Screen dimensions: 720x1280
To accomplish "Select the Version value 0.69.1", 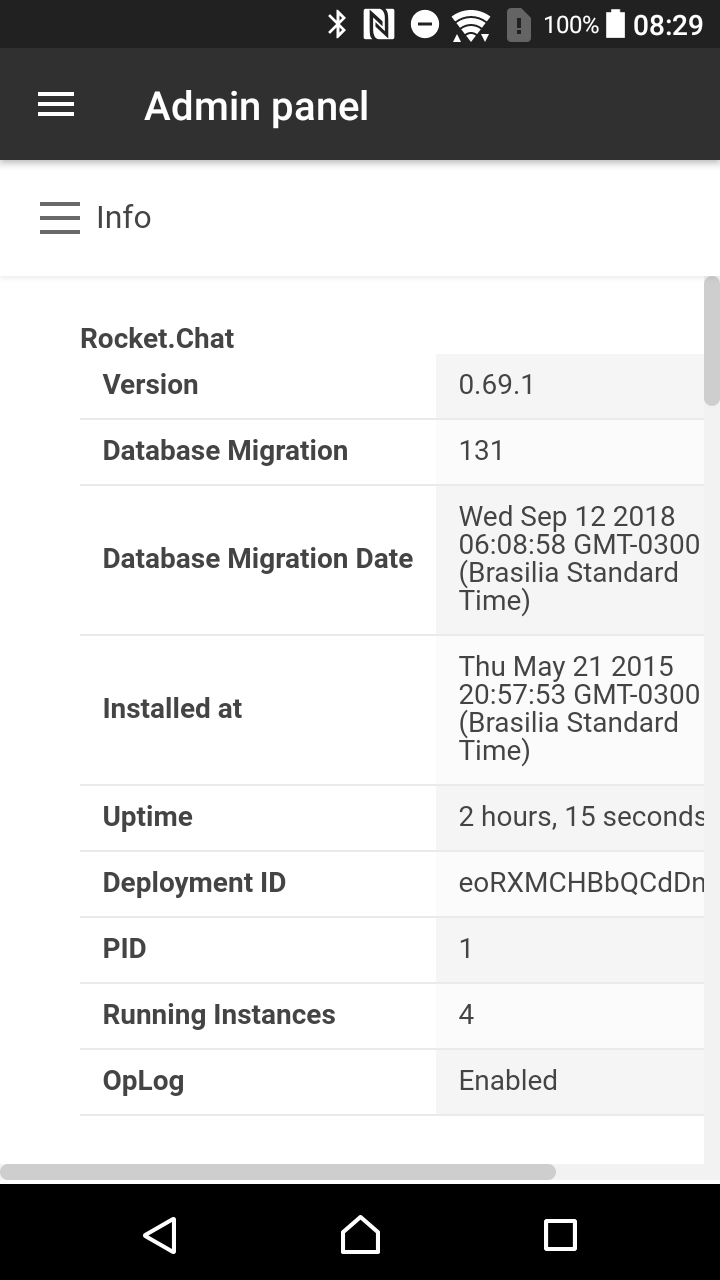I will coord(497,384).
